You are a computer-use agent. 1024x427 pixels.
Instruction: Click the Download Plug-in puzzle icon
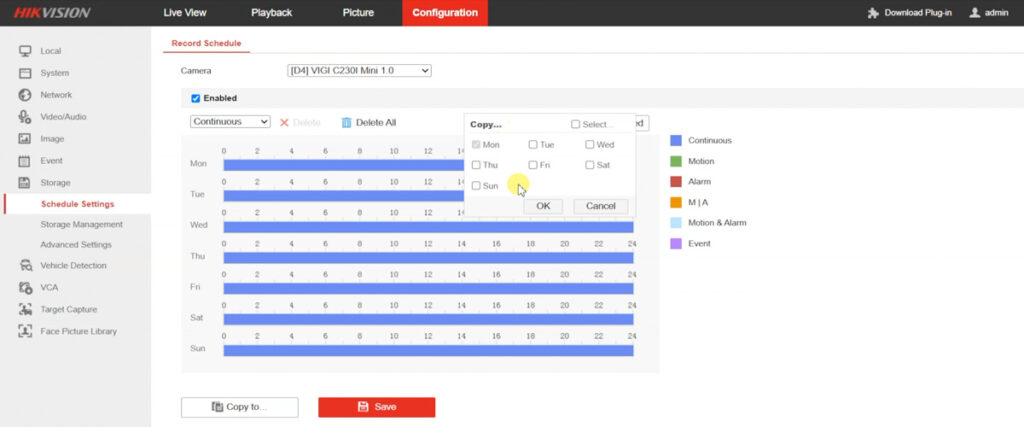point(874,13)
